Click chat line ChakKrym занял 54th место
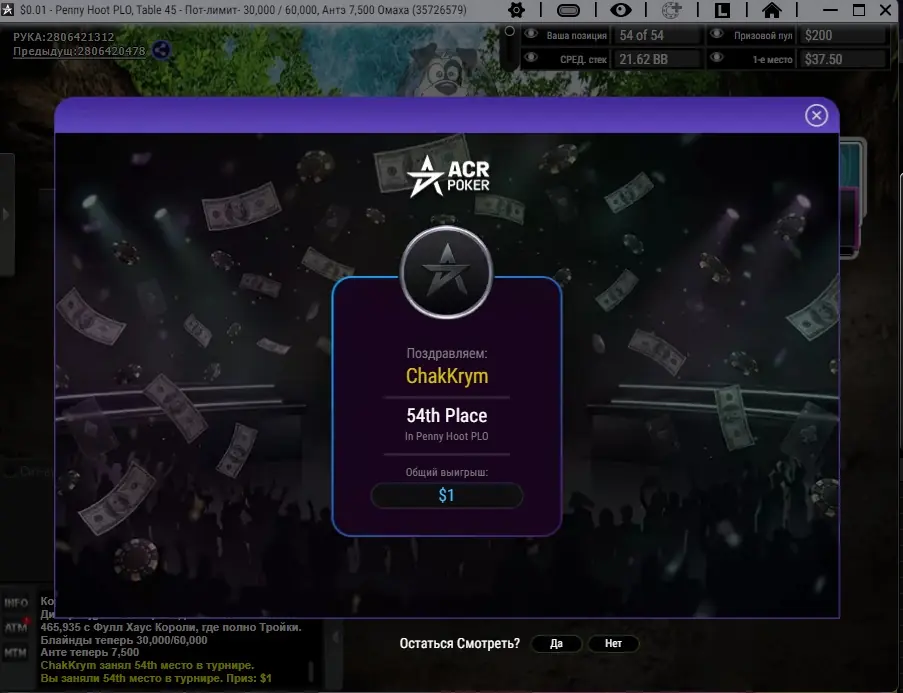This screenshot has width=903, height=693. click(147, 665)
